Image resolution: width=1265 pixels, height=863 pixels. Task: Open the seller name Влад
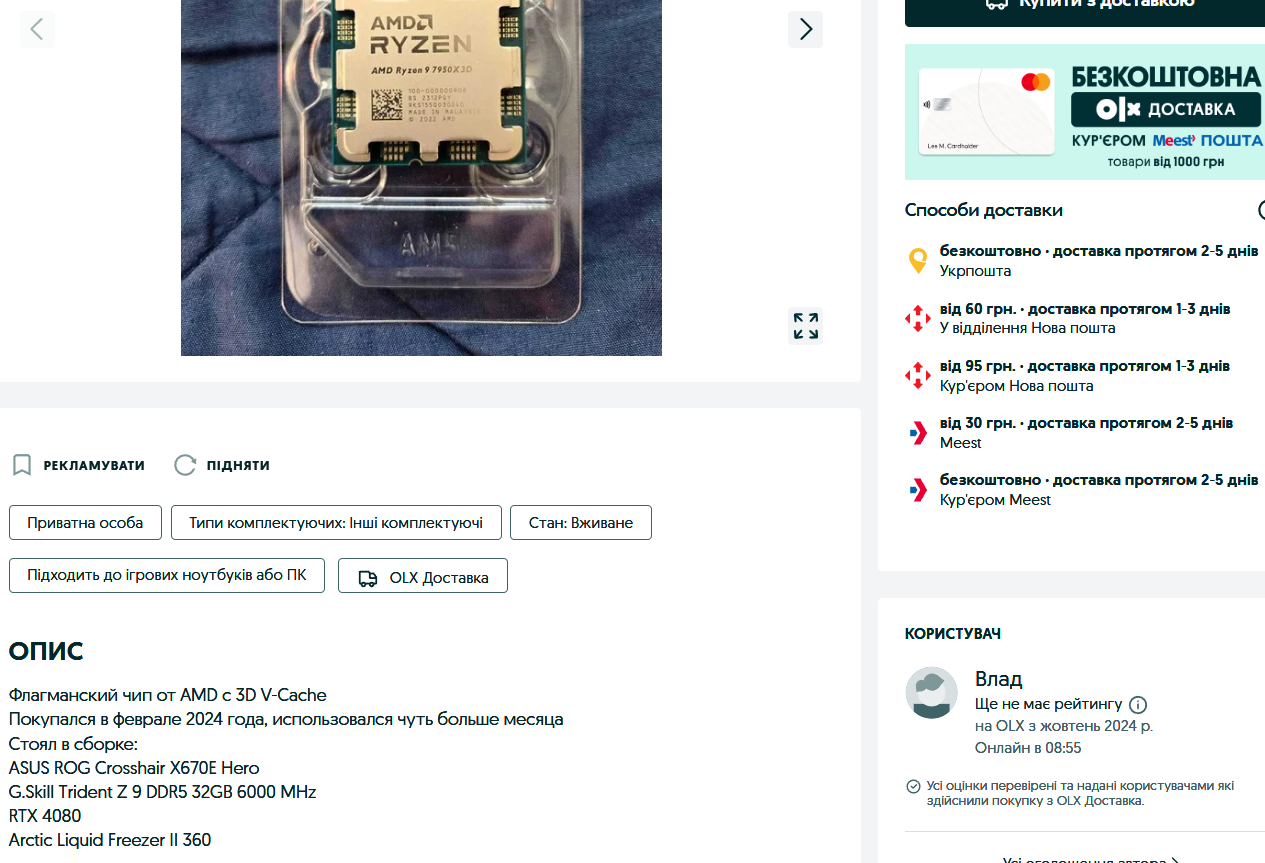pyautogui.click(x=998, y=679)
